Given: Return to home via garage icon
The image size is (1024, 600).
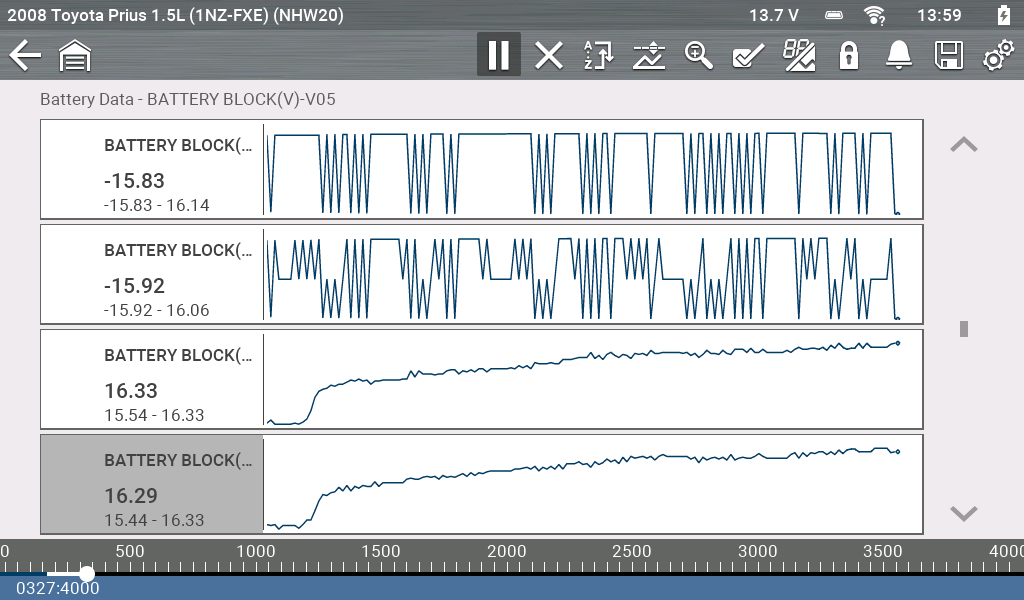Looking at the screenshot, I should pos(75,56).
